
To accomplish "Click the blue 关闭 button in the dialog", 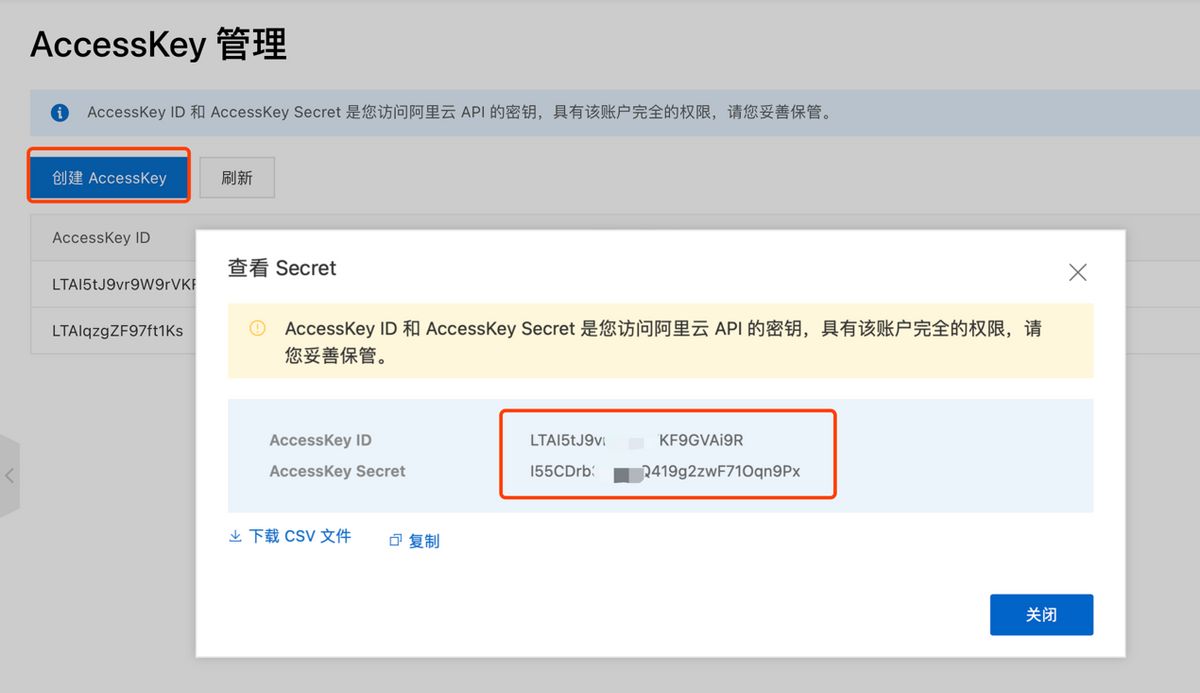I will 1041,615.
